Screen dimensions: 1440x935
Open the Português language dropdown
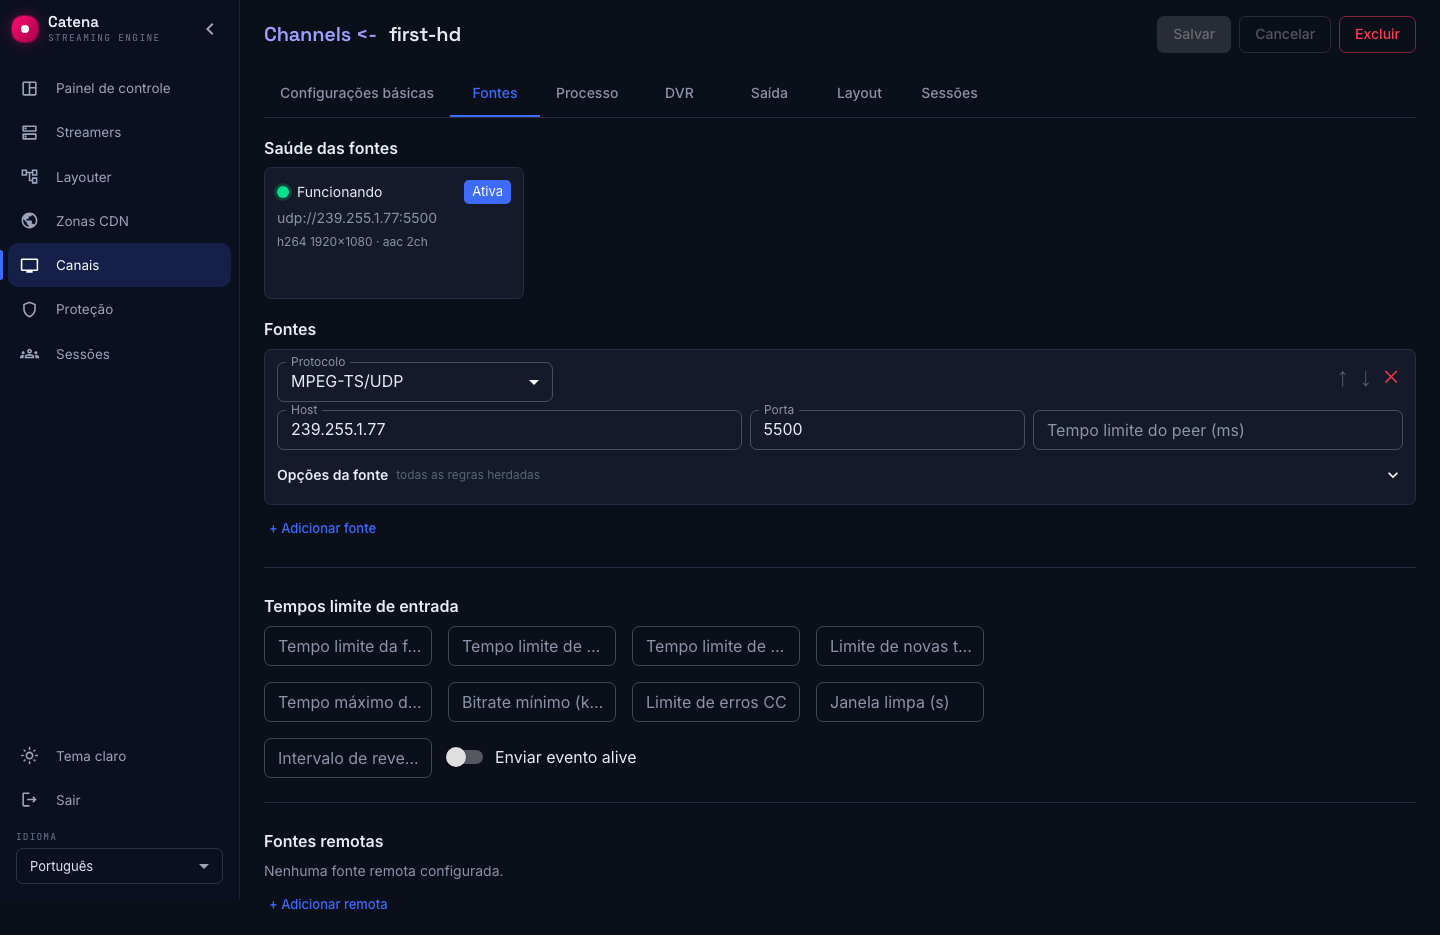[119, 866]
